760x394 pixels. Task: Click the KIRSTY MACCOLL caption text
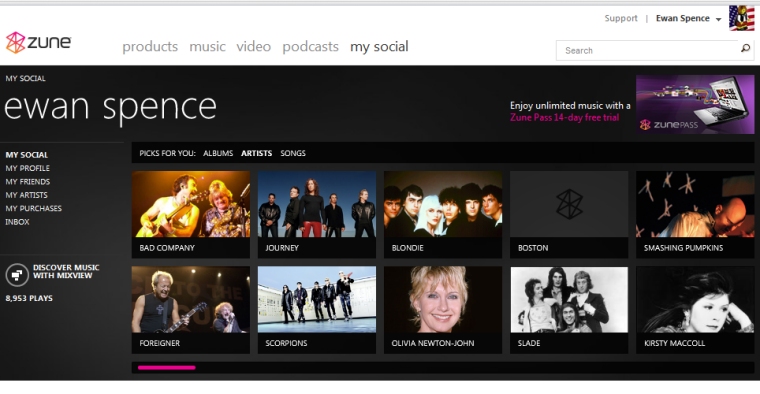674,343
